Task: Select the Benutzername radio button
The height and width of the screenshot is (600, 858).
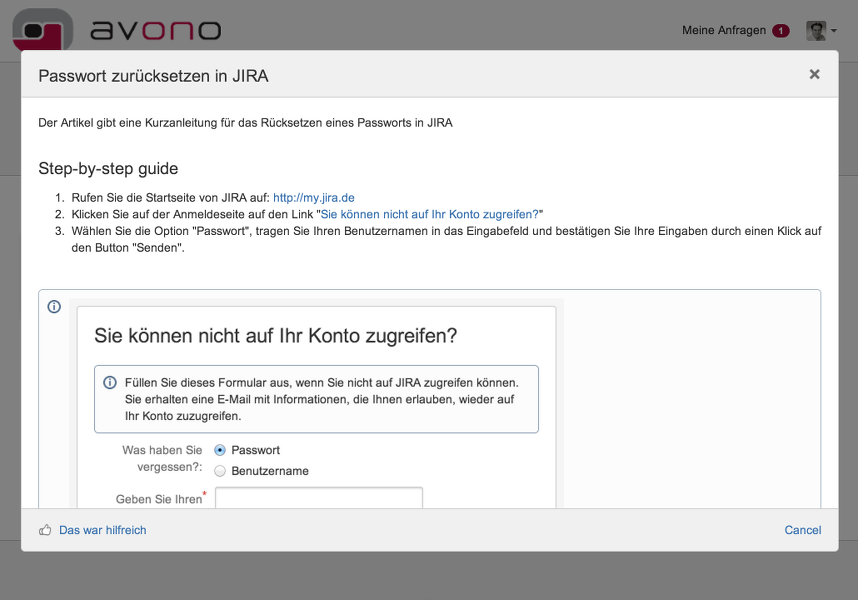Action: 219,471
